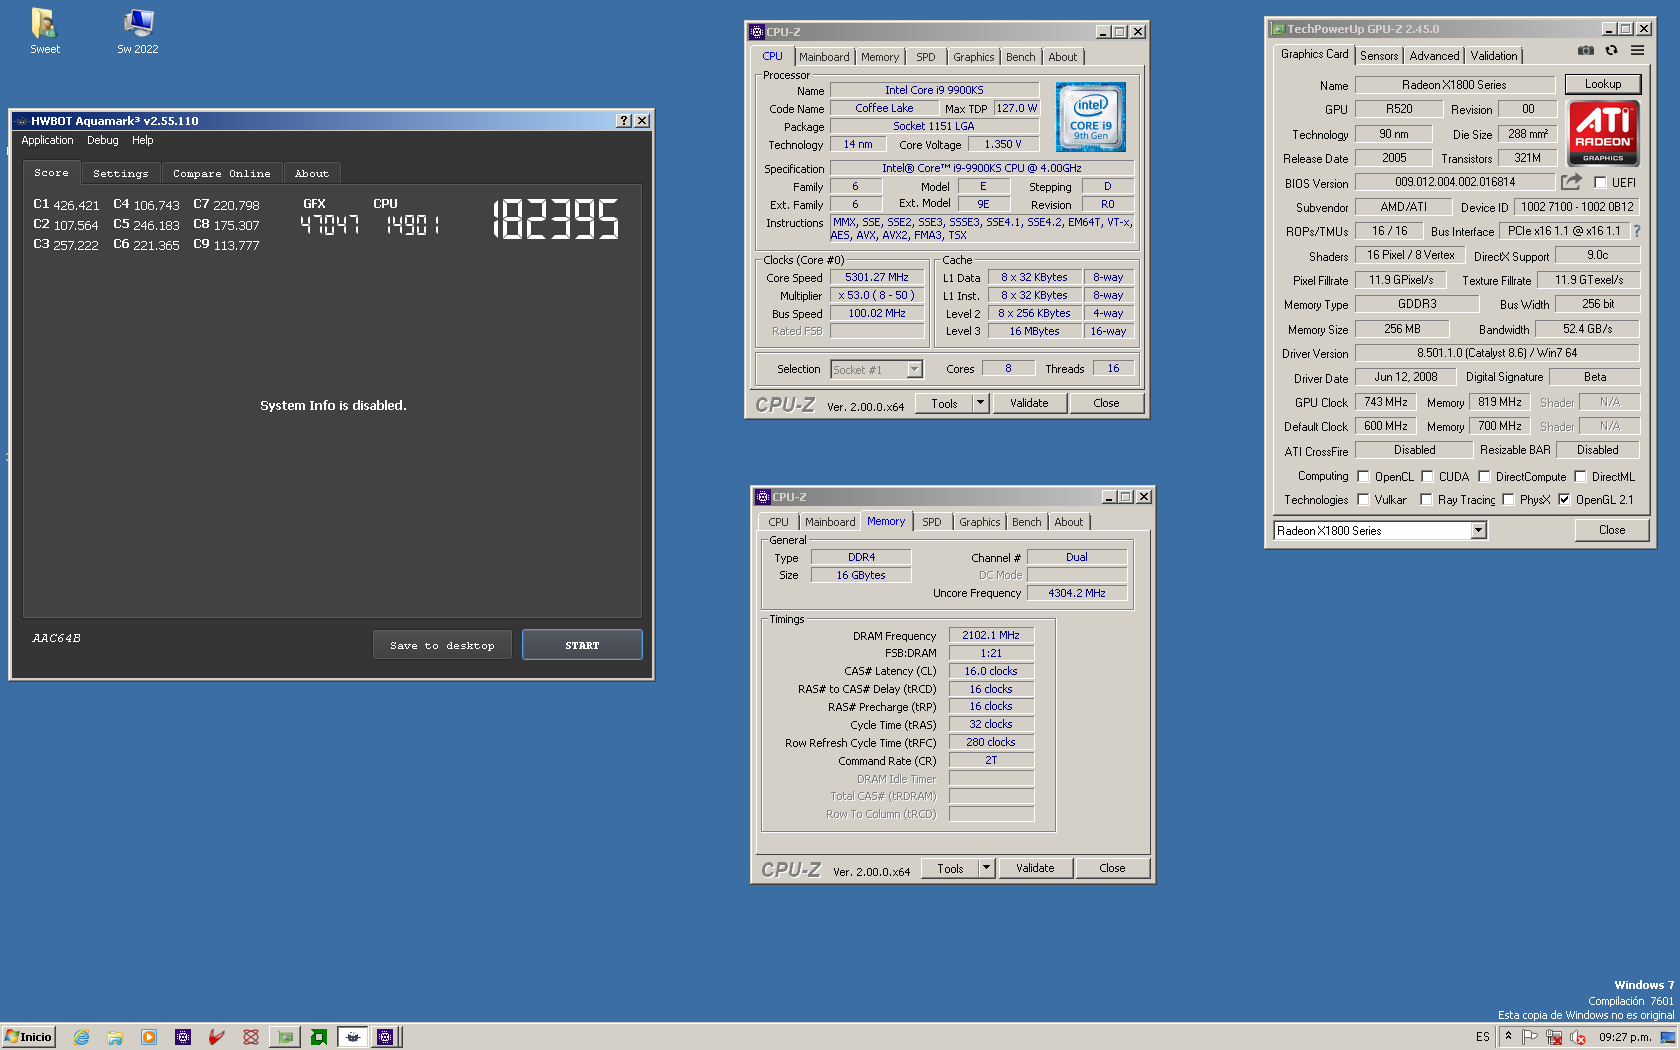The image size is (1680, 1050).
Task: Click the Bus Interface question mark icon
Action: (x=1637, y=231)
